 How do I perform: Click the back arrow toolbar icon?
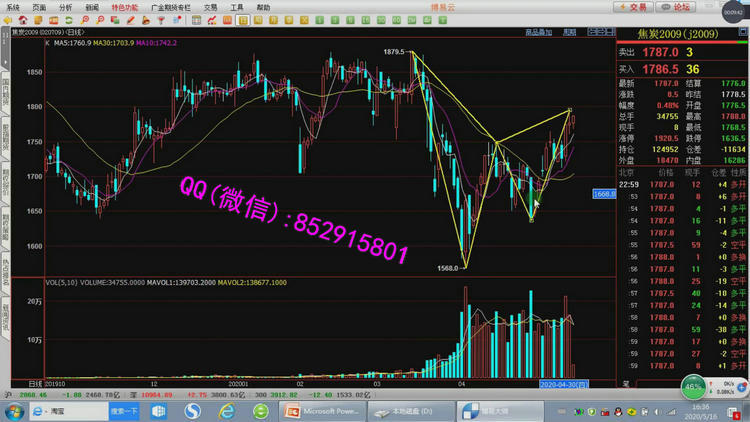tap(7, 20)
